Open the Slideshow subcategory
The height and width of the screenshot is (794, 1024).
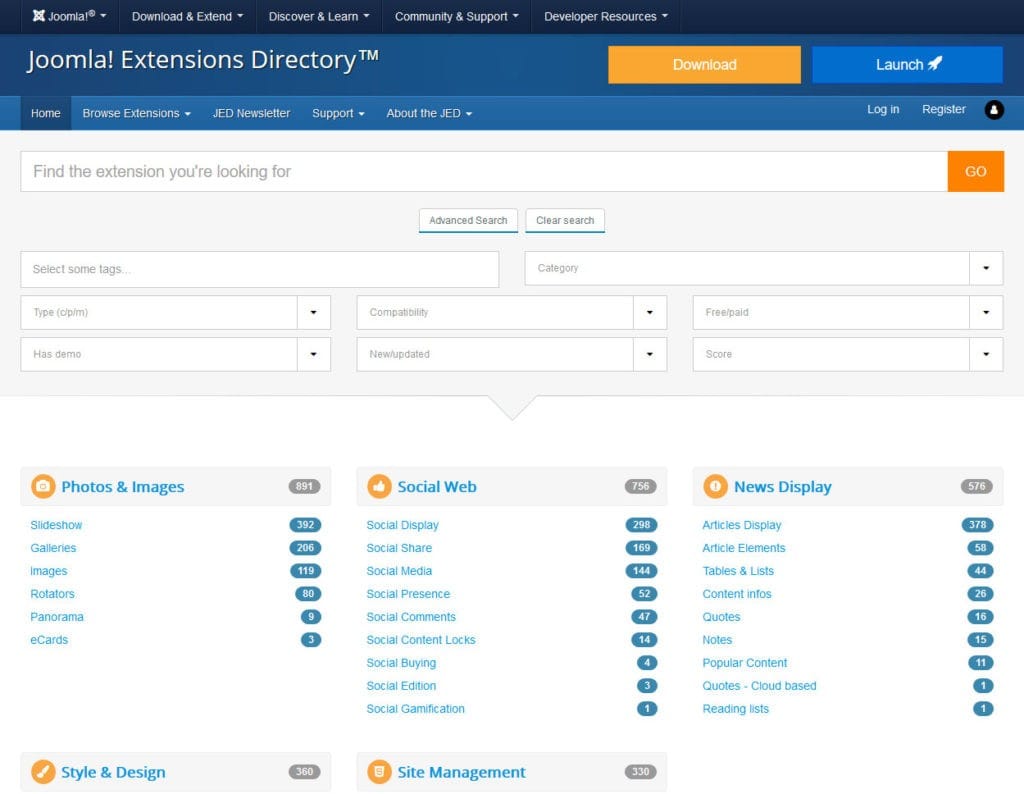tap(56, 525)
